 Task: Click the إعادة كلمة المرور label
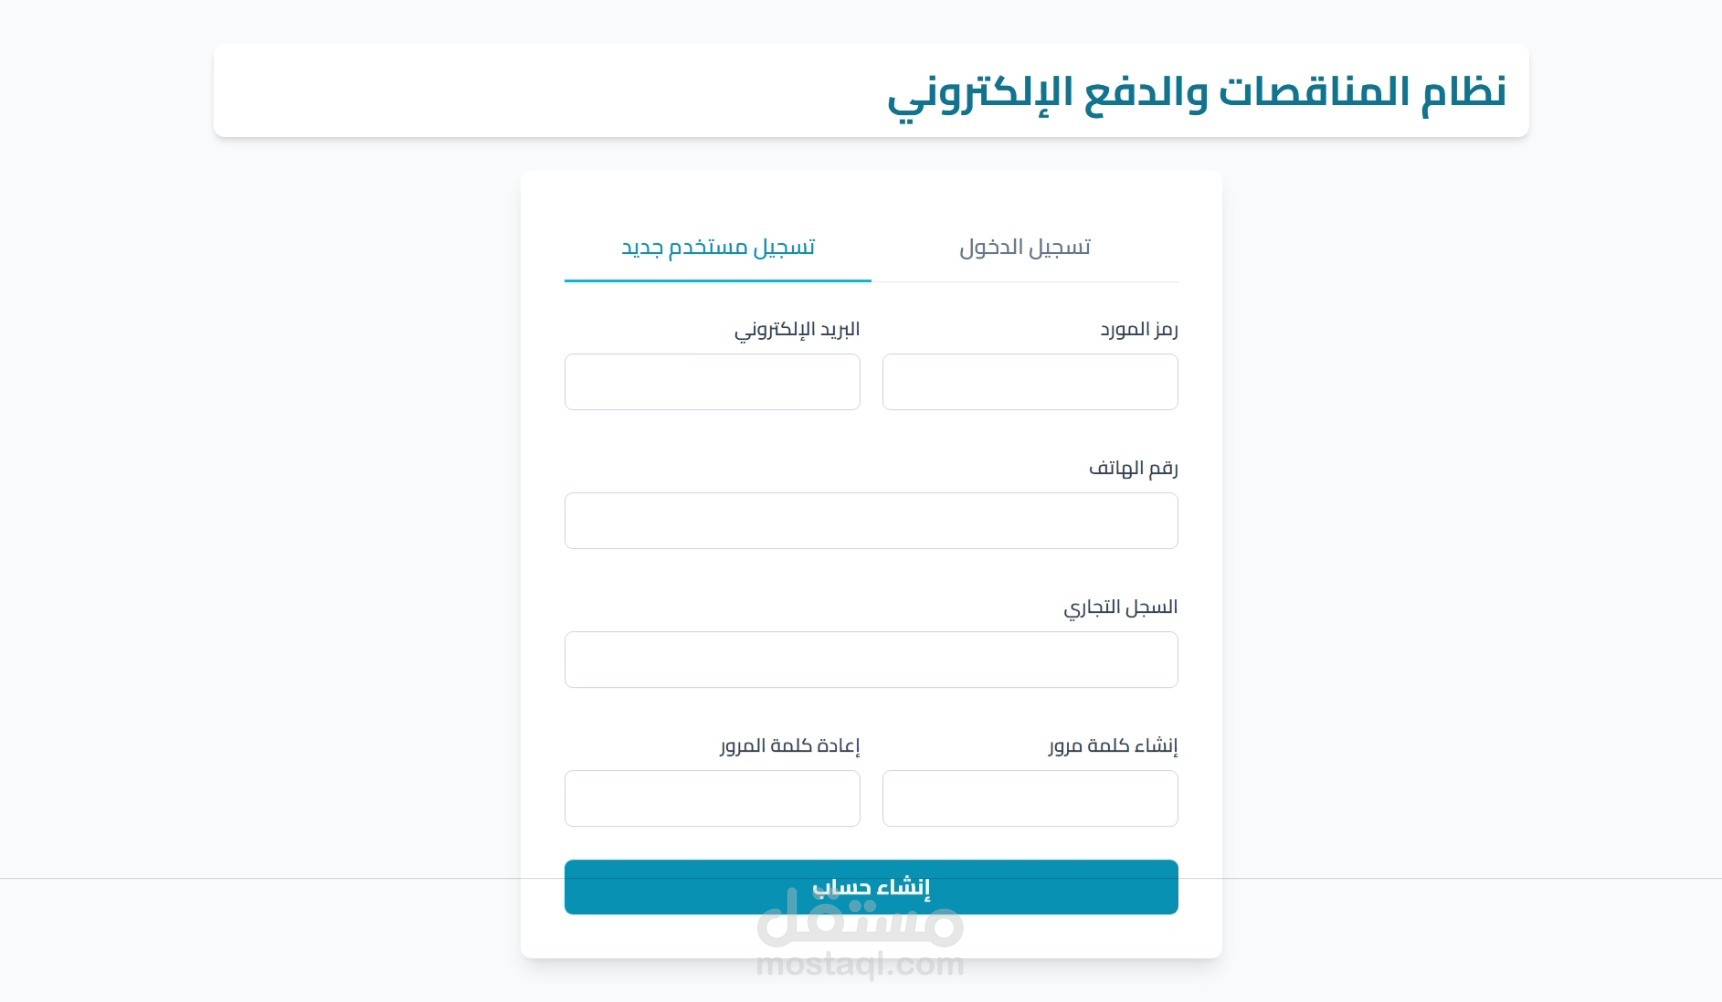click(x=790, y=746)
